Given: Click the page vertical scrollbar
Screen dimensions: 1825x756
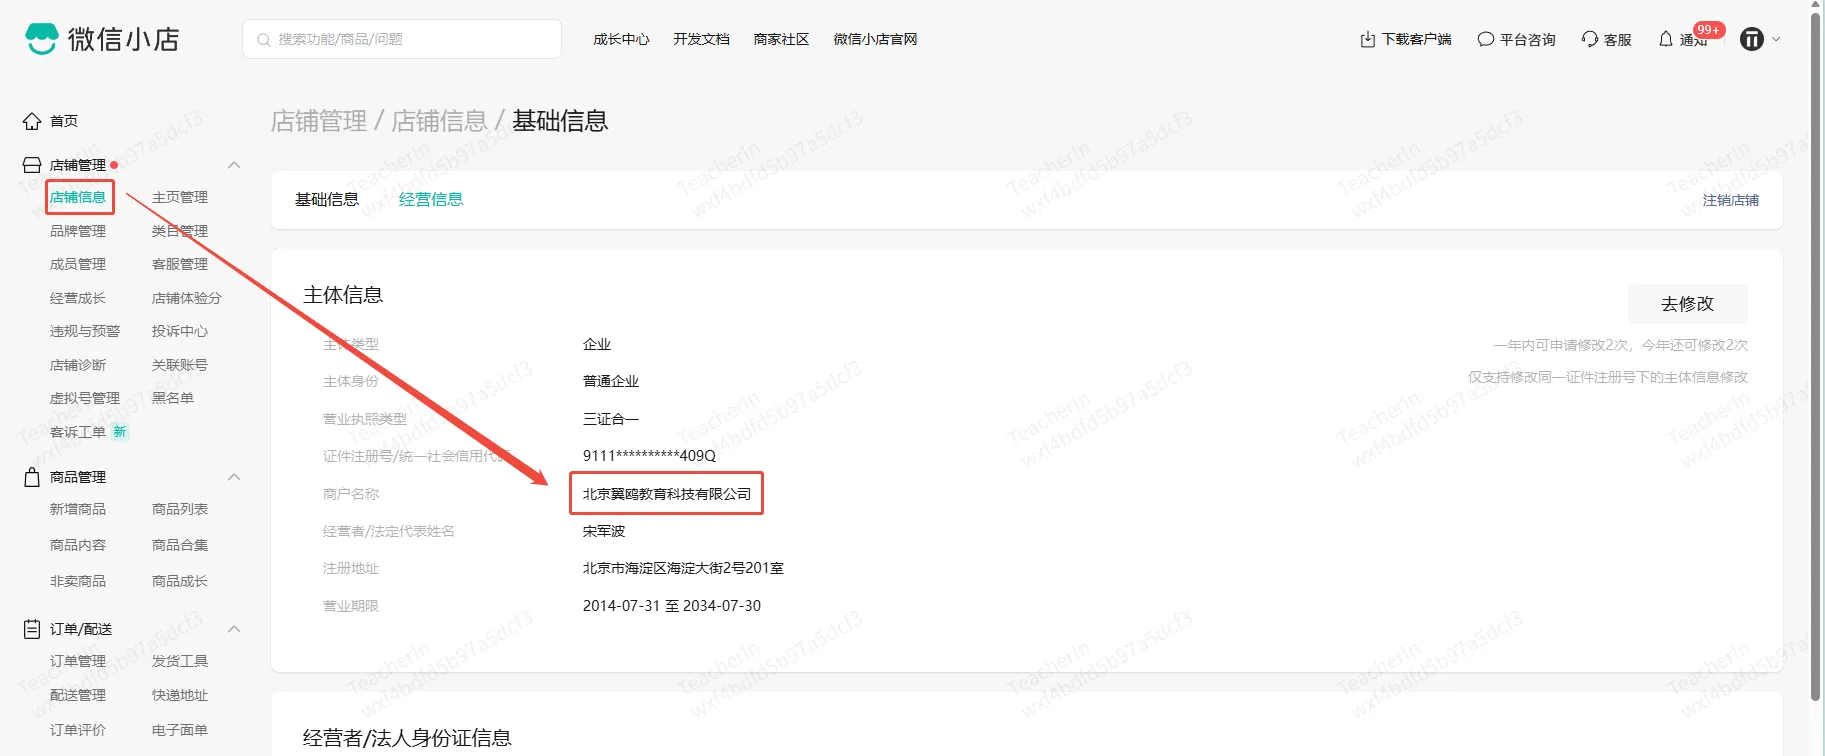Looking at the screenshot, I should [1816, 356].
